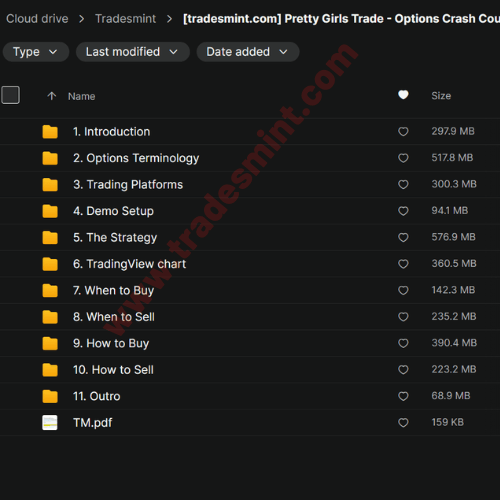Sort by the Name column header
The width and height of the screenshot is (500, 500).
coord(82,96)
